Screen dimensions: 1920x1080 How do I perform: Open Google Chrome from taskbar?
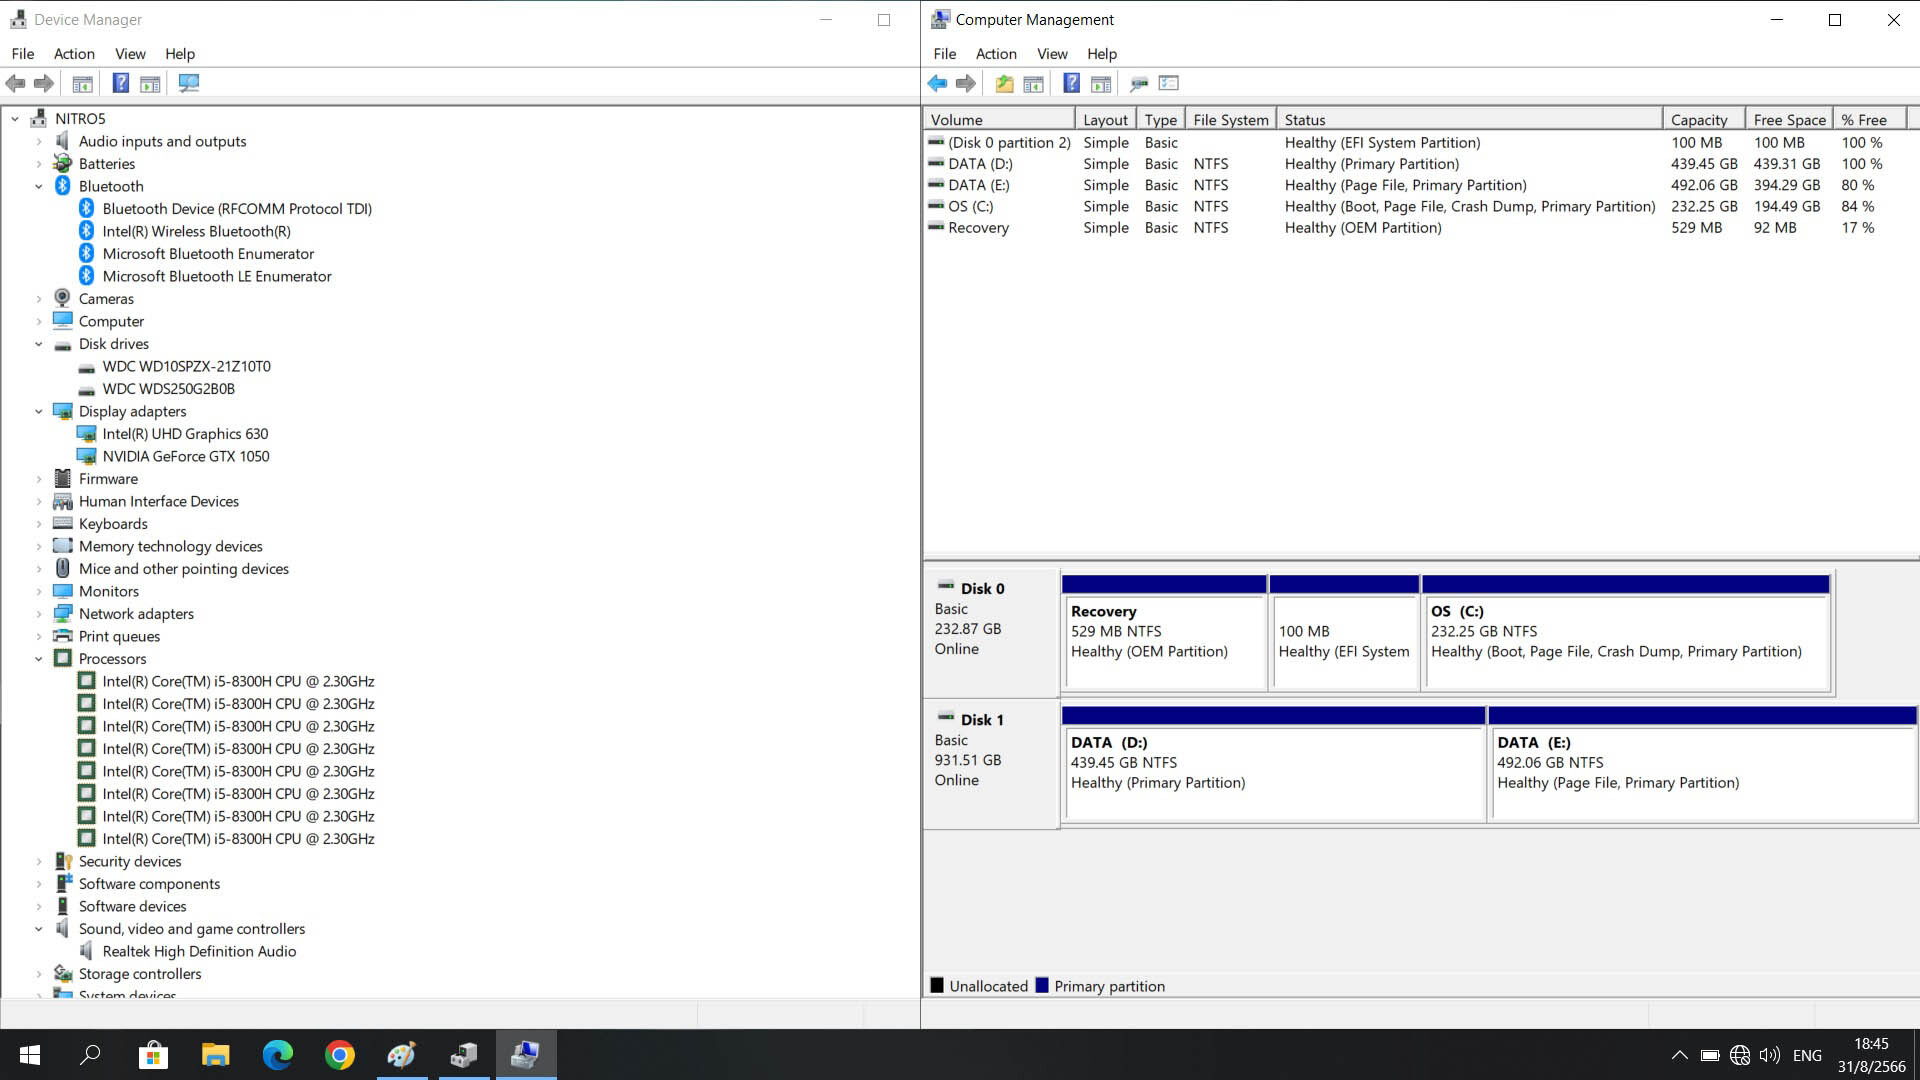point(339,1055)
